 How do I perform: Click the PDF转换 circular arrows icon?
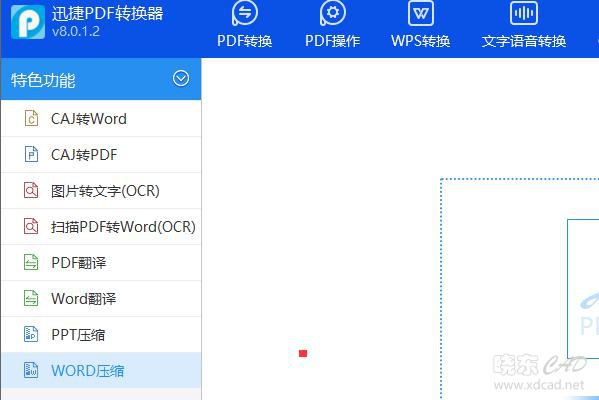[244, 13]
